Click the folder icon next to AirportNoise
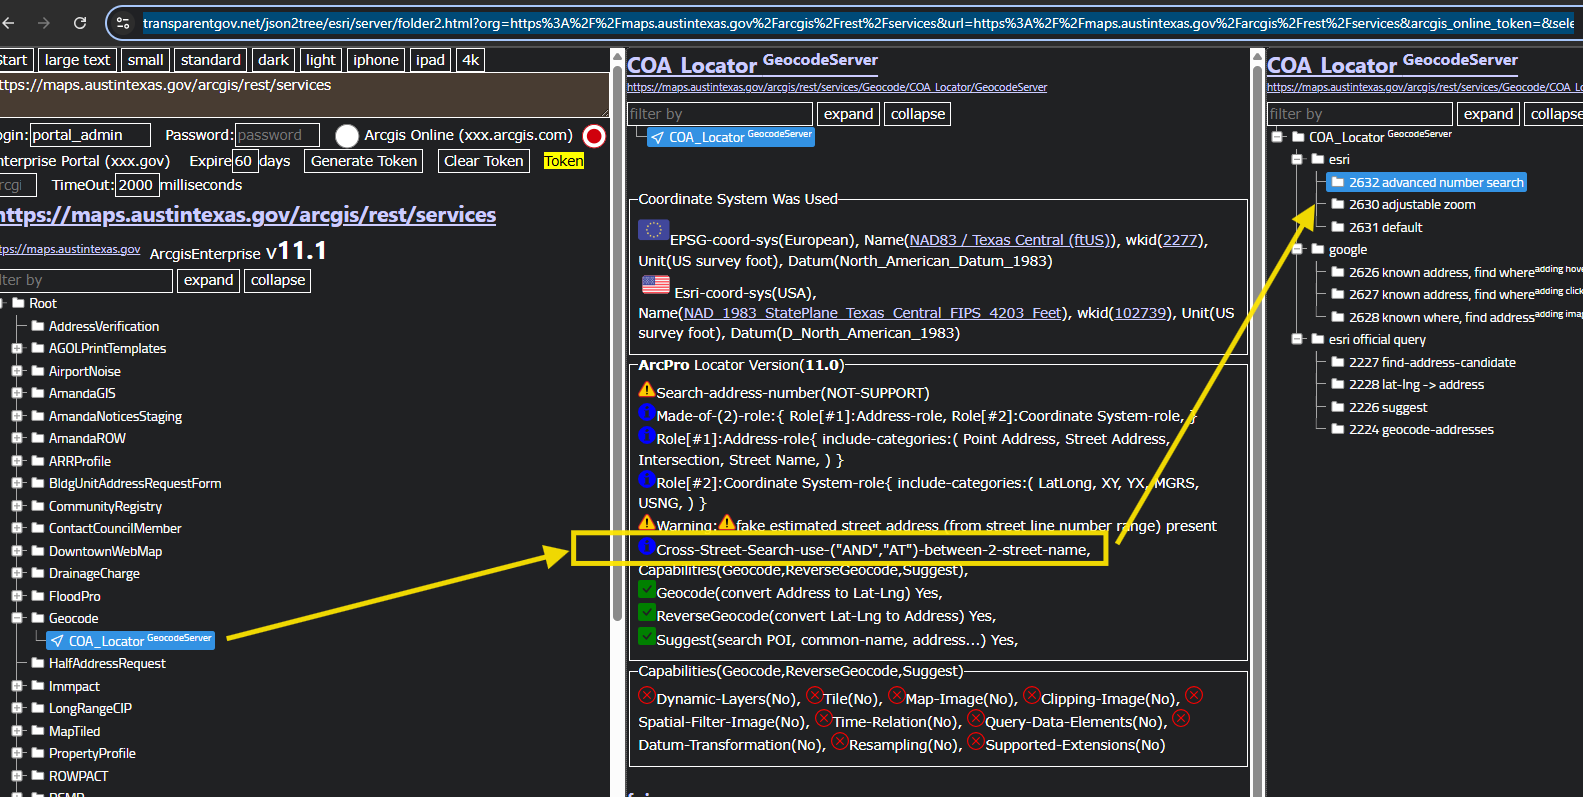 click(38, 371)
